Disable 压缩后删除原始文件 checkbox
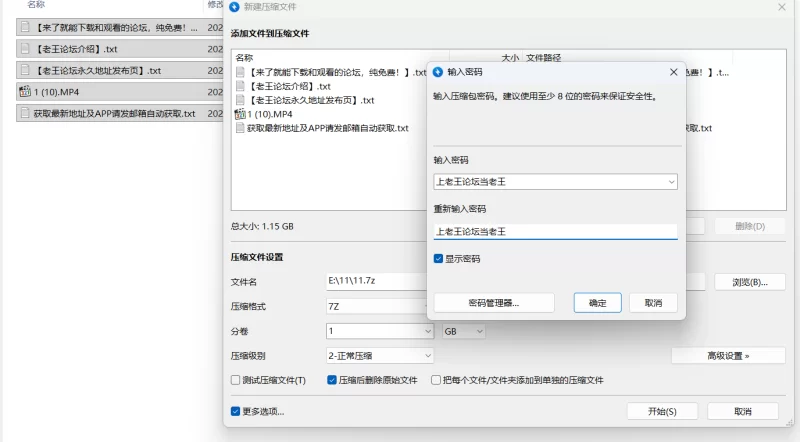Viewport: 800px width, 442px height. 332,380
